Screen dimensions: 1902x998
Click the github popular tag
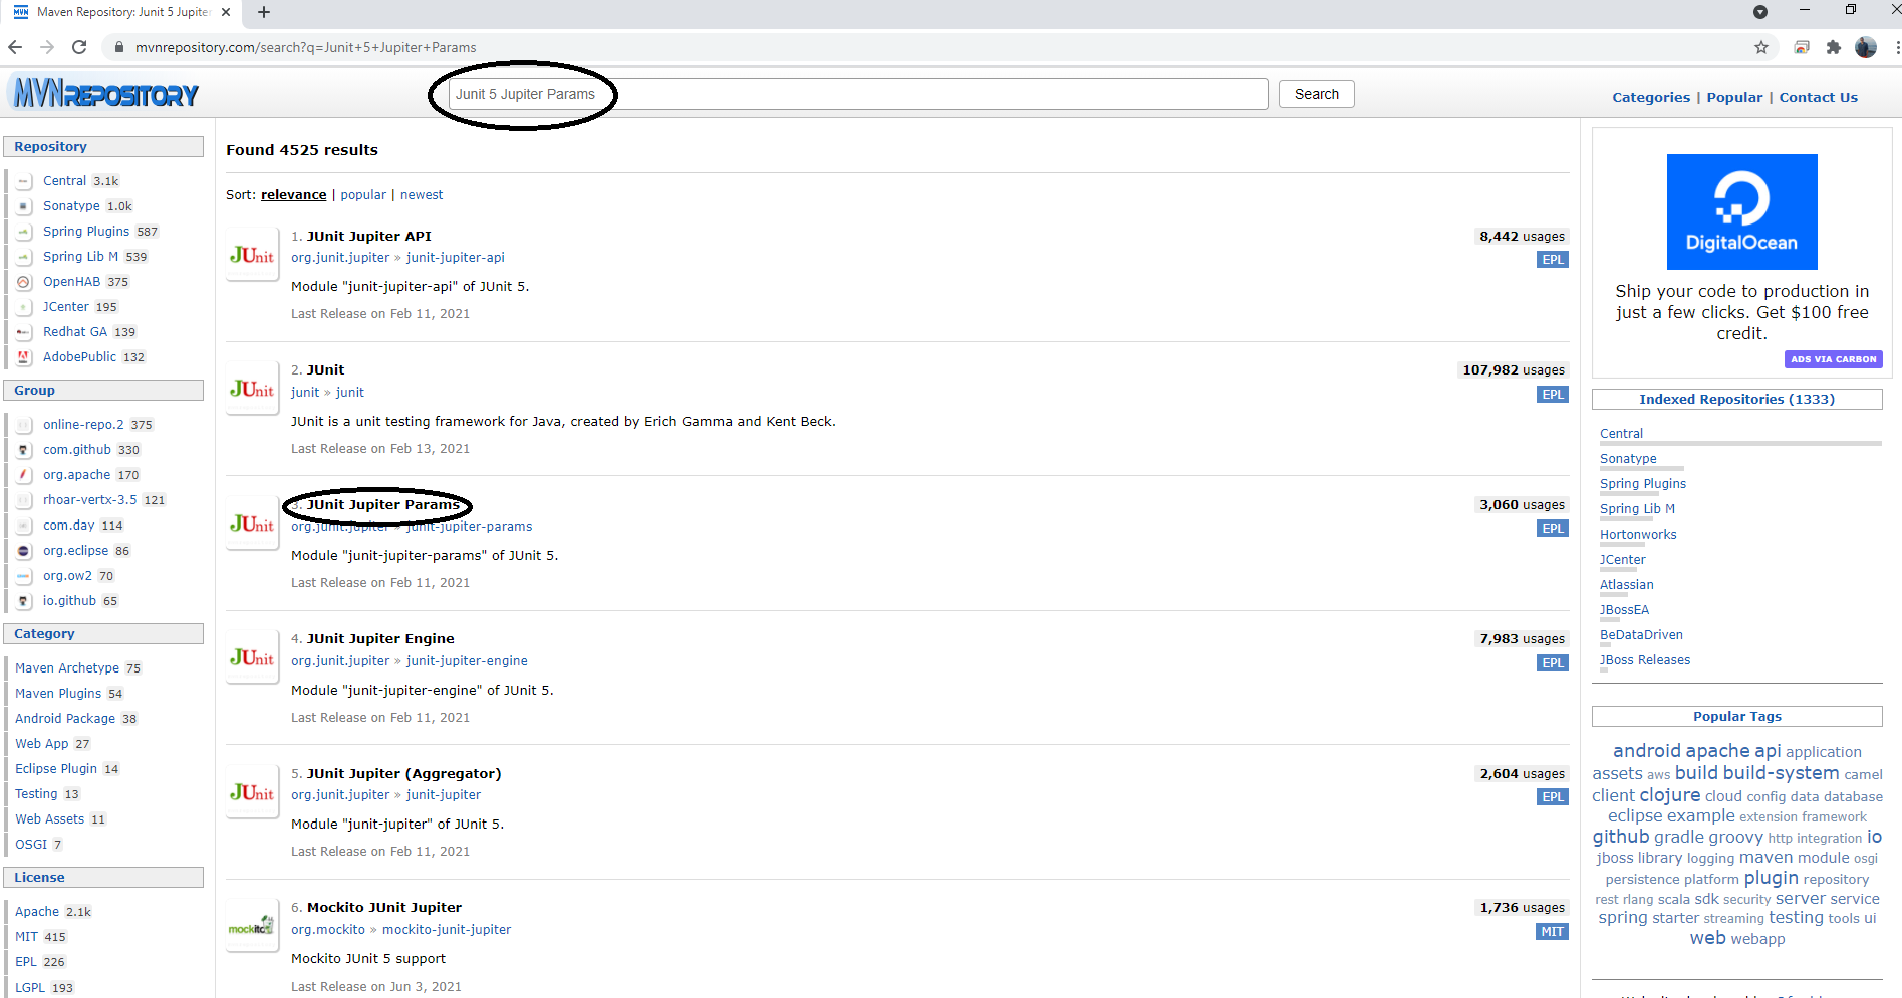click(1620, 837)
